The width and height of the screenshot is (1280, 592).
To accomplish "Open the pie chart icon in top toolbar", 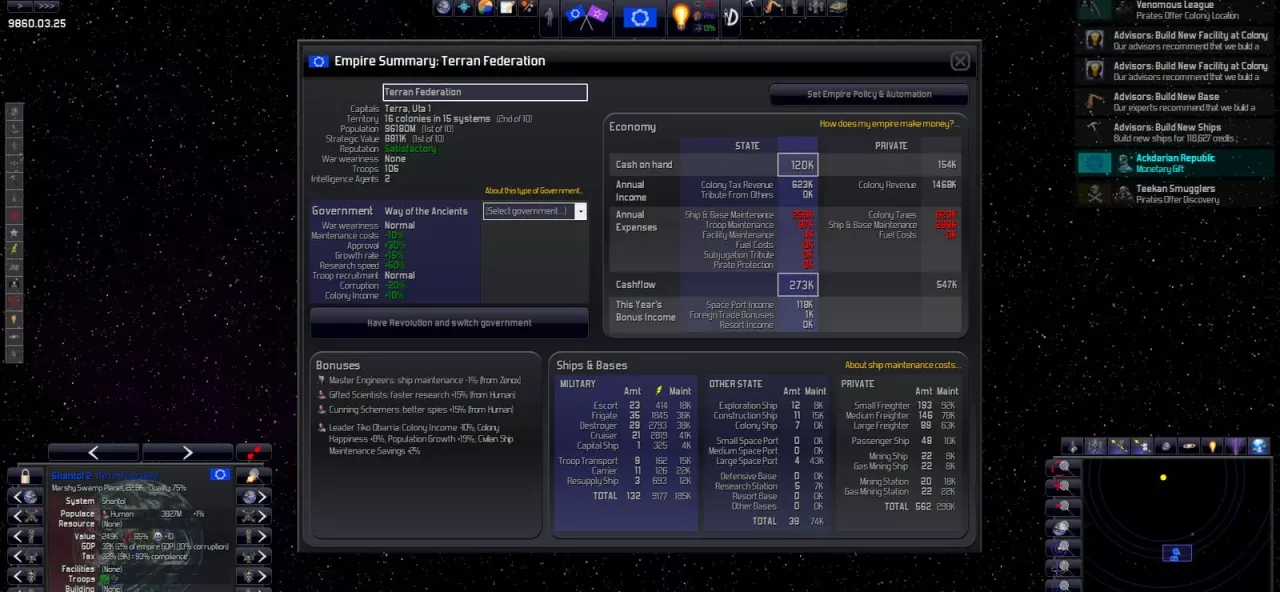I will pos(485,8).
